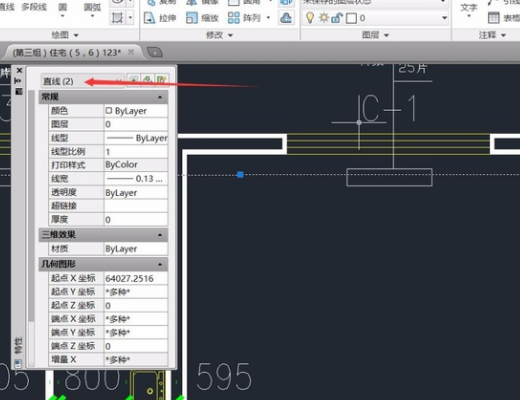Toggle the layer lock padlock icon

[337, 18]
